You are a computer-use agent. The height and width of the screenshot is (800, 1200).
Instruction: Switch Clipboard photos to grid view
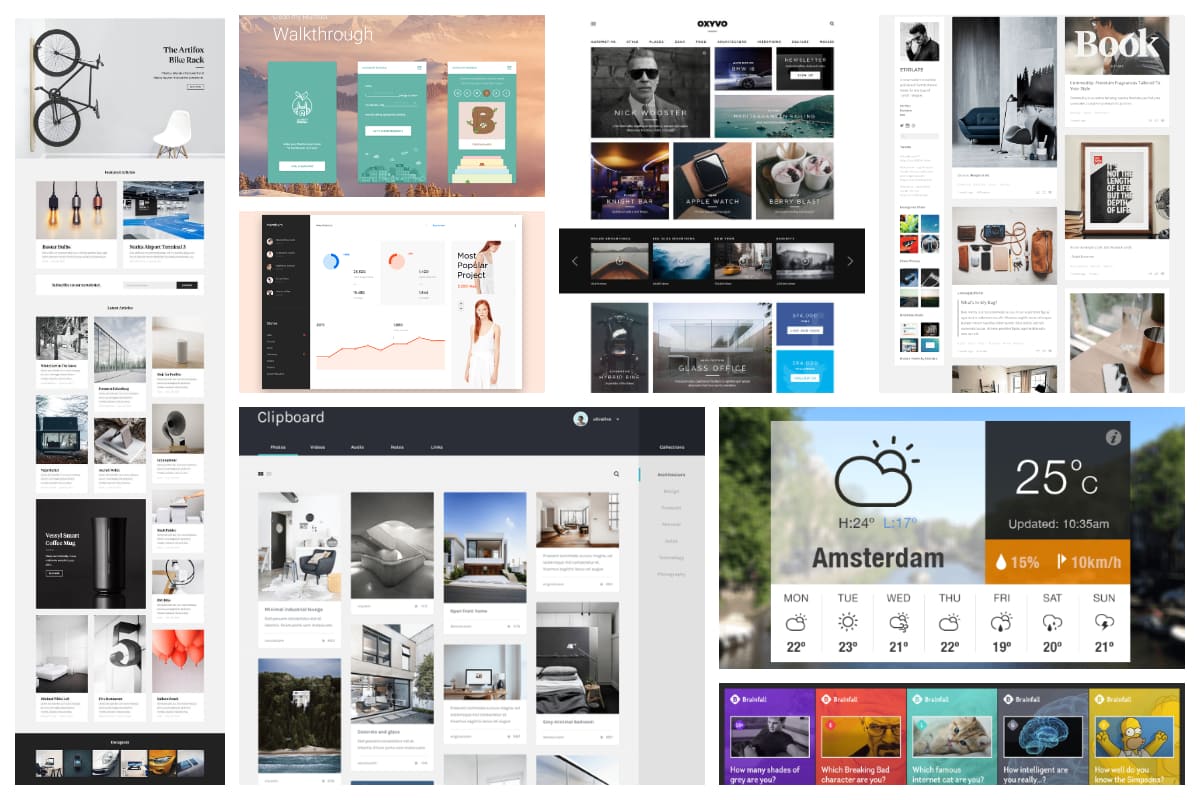(260, 474)
